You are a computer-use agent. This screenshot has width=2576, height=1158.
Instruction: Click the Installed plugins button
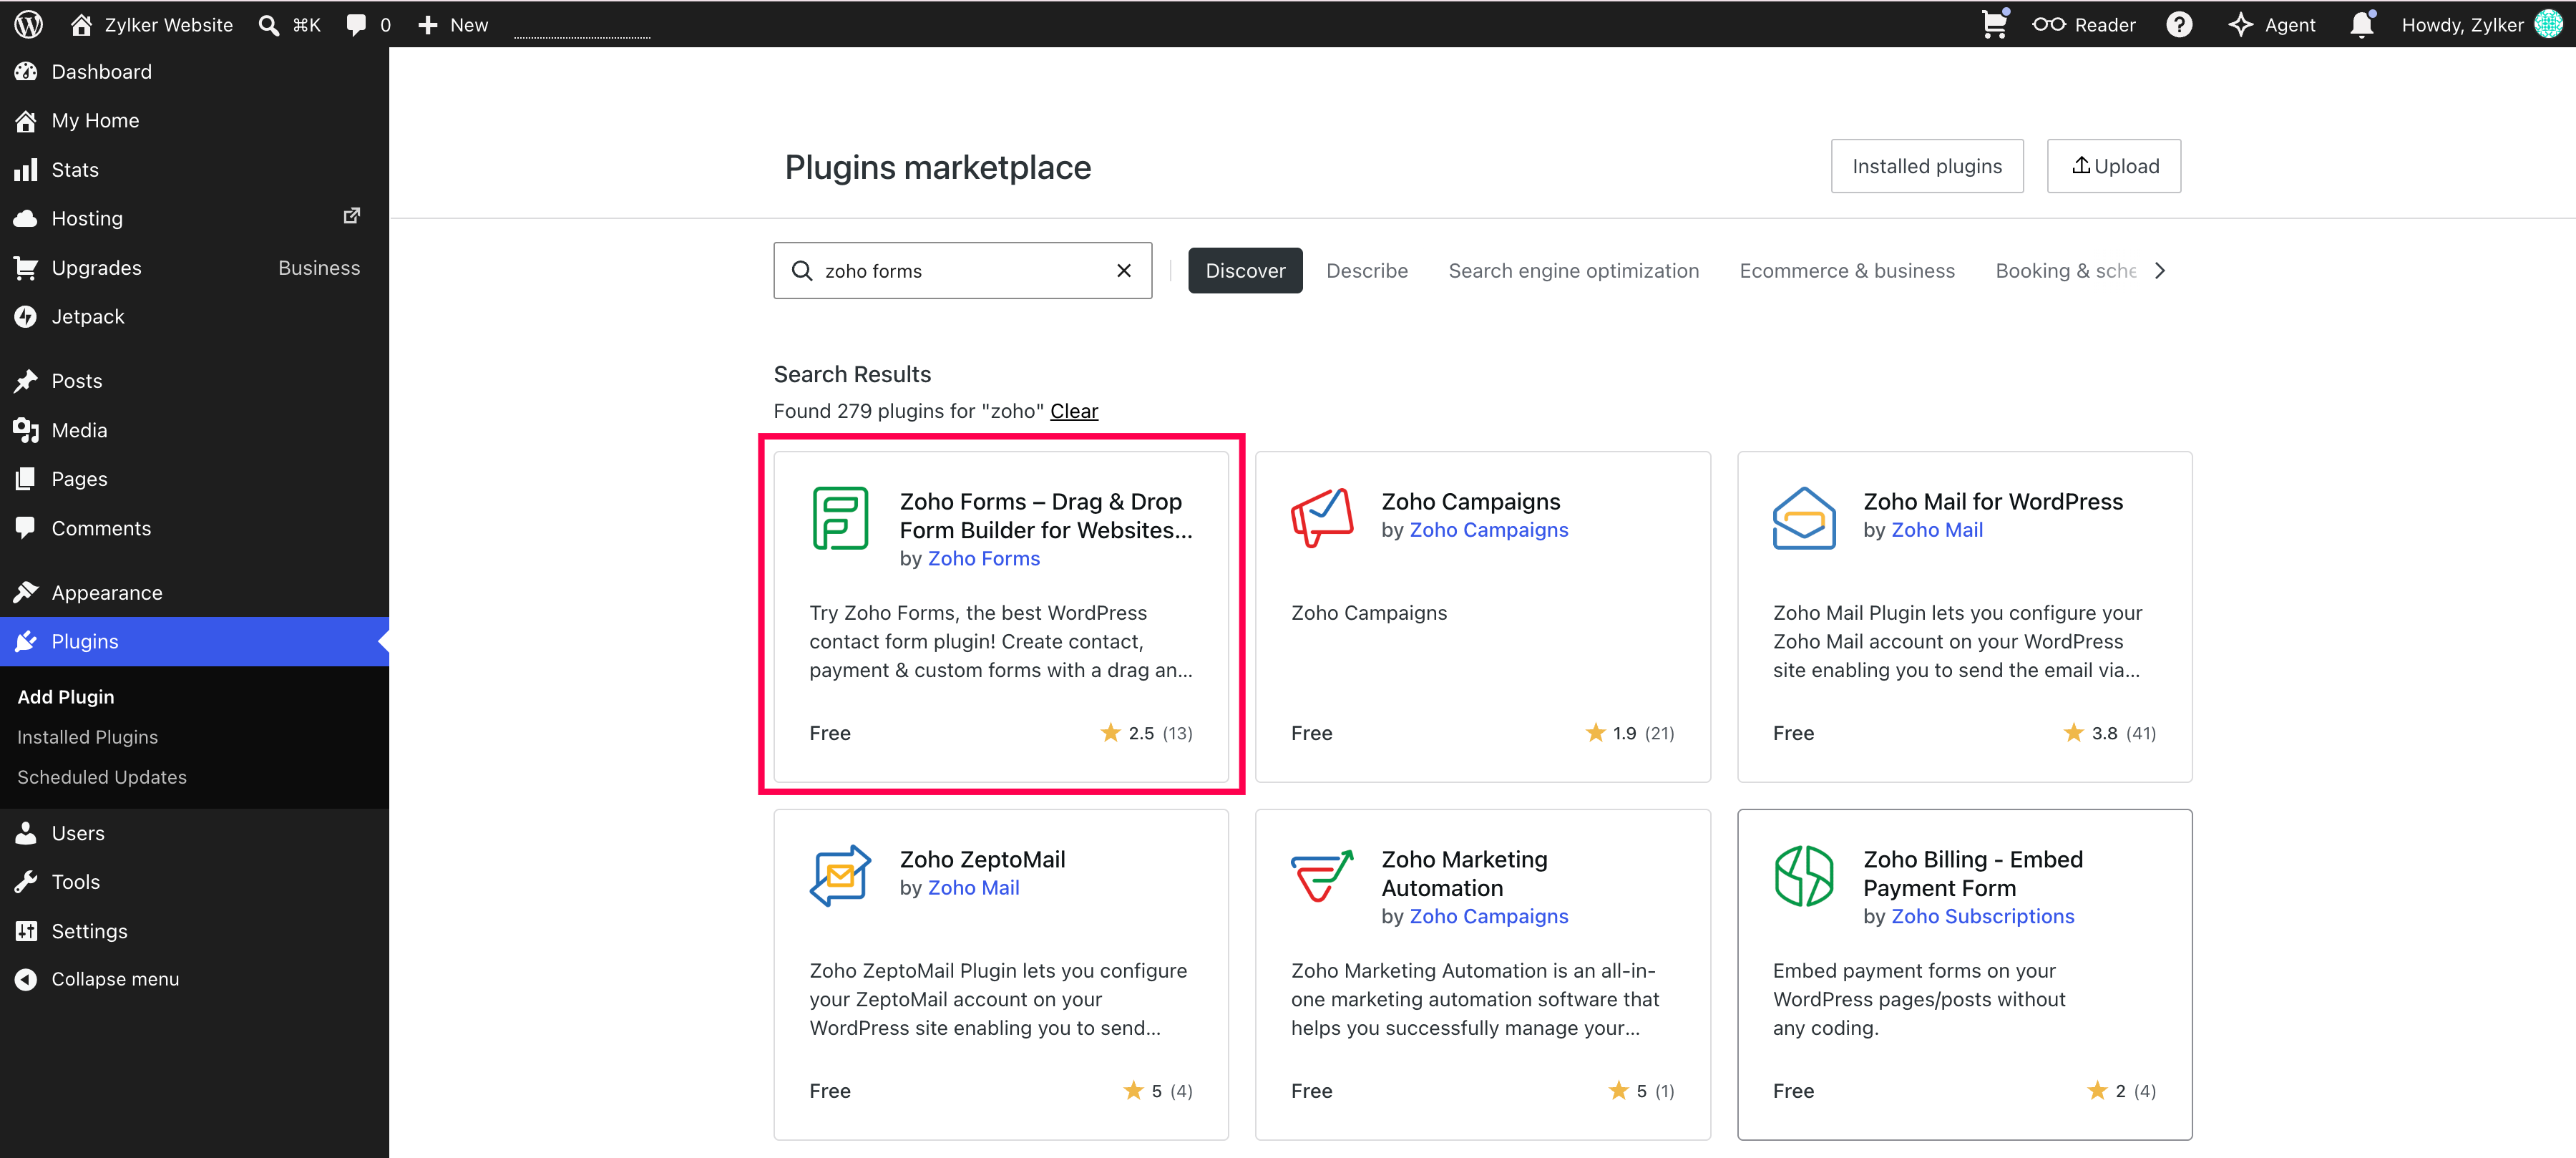coord(1926,166)
